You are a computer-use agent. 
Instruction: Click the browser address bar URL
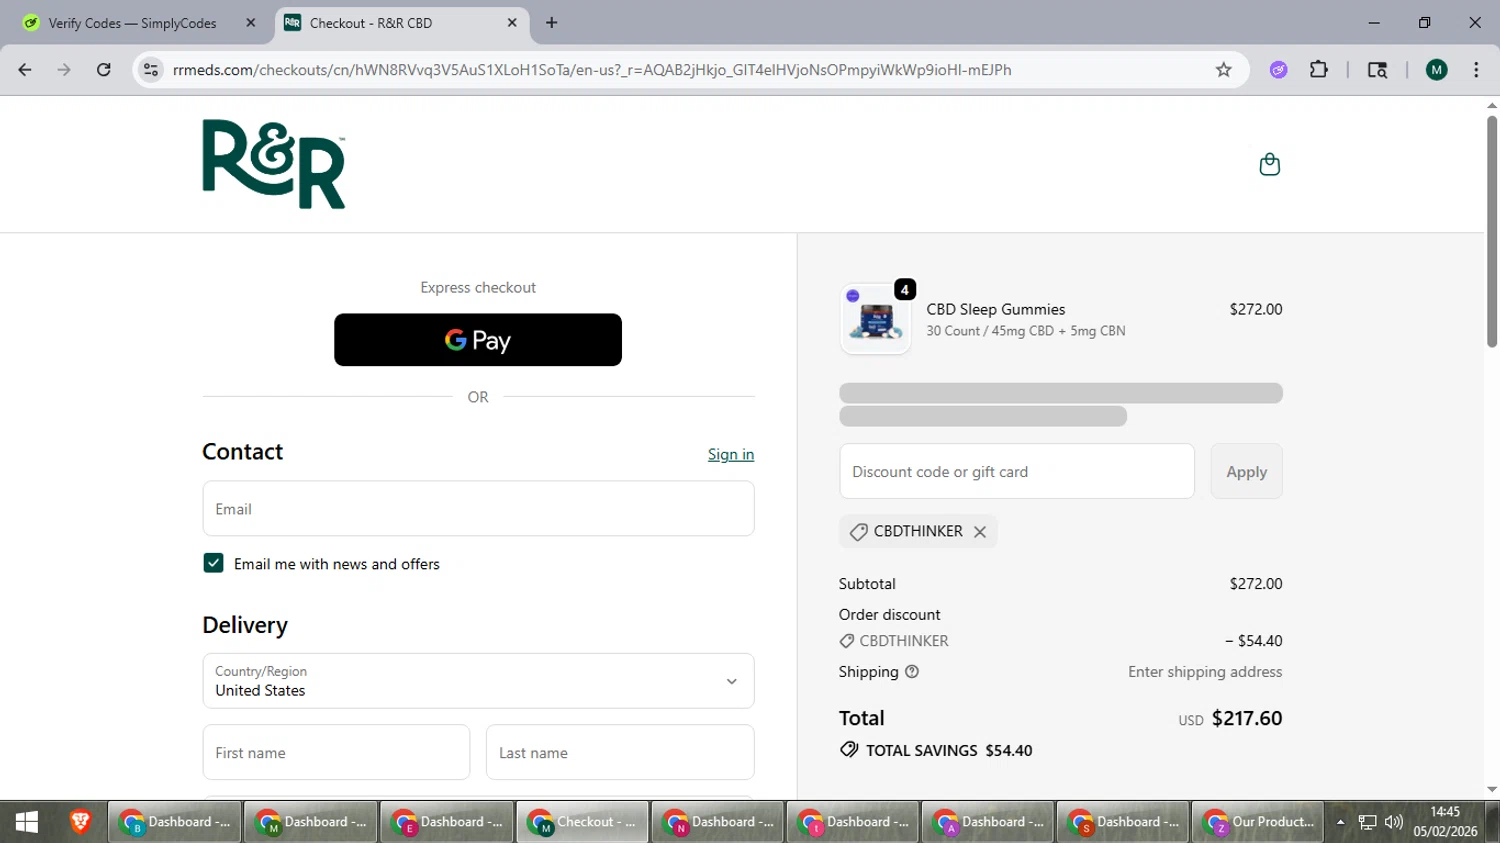click(592, 70)
